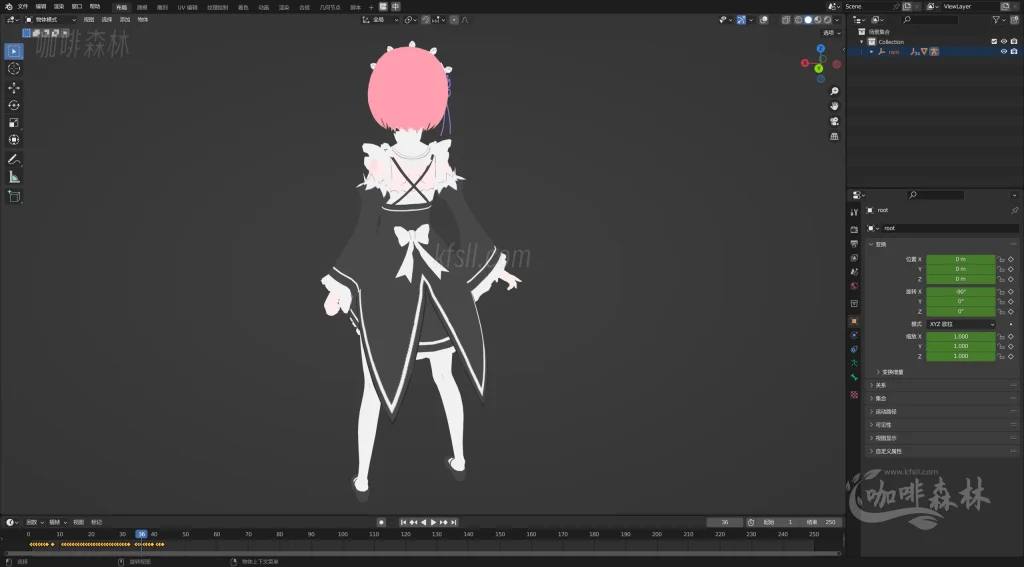Switch to the Animation workspace tab

(x=263, y=7)
